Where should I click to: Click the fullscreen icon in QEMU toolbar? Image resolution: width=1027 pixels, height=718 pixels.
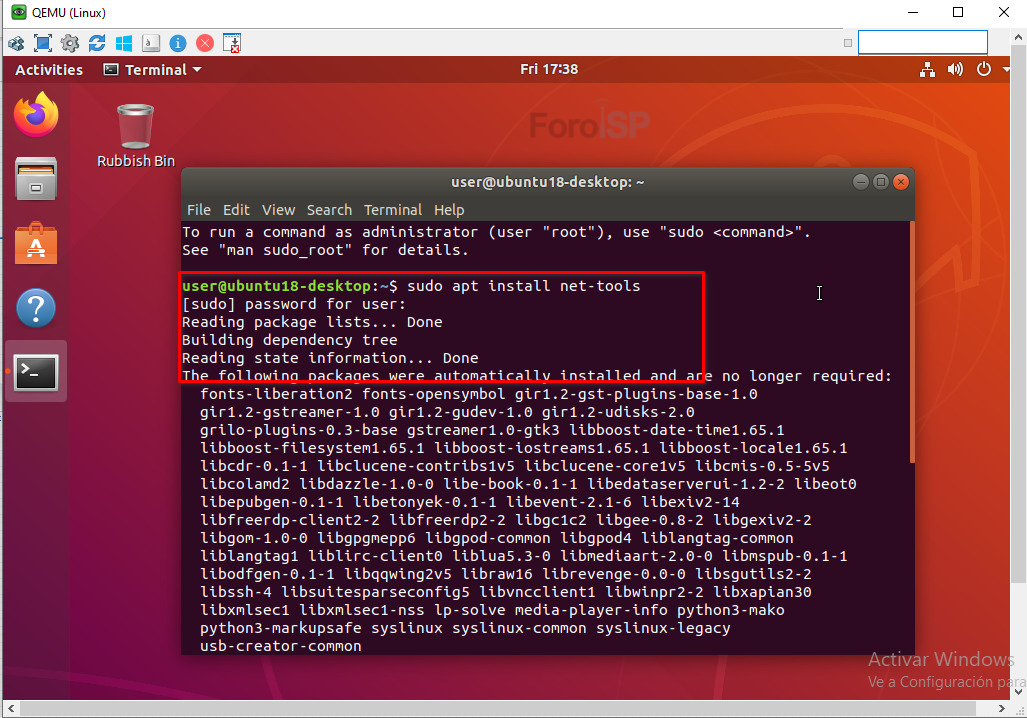point(43,43)
